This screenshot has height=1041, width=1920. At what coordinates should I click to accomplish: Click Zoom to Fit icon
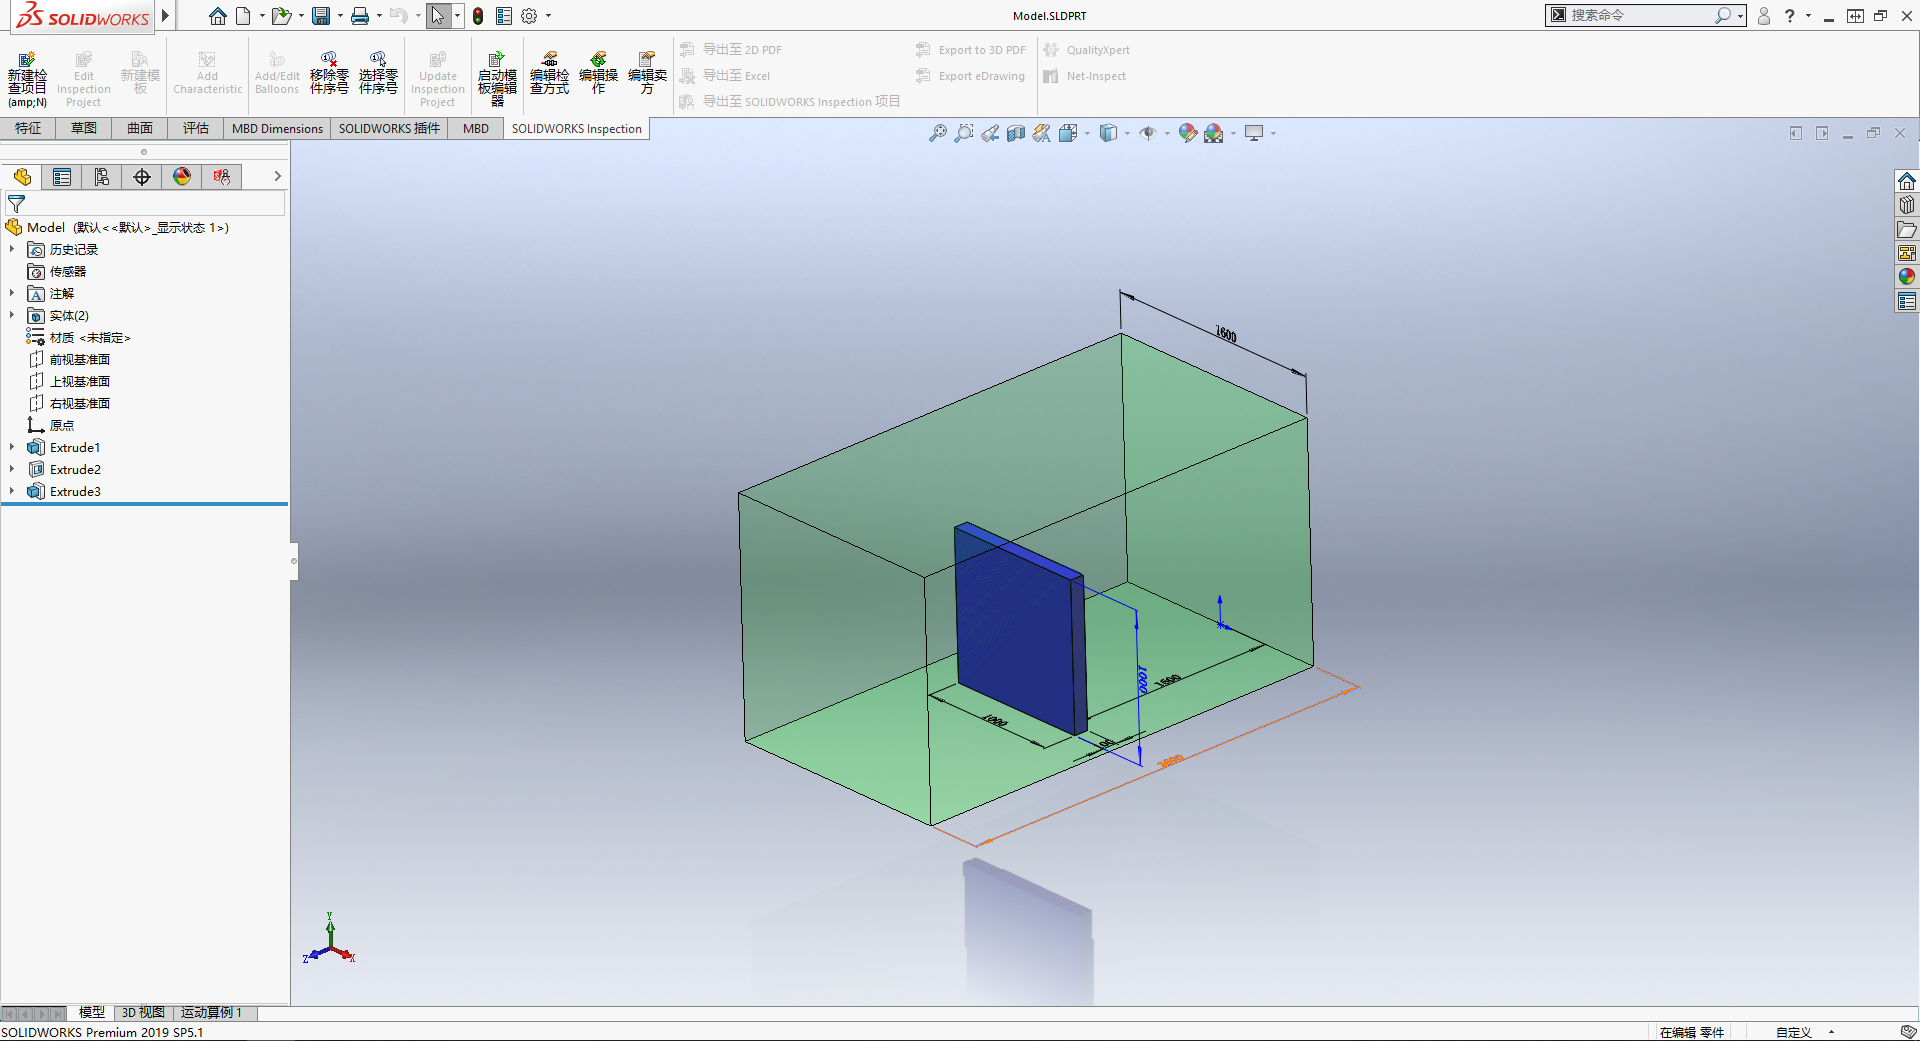point(937,133)
